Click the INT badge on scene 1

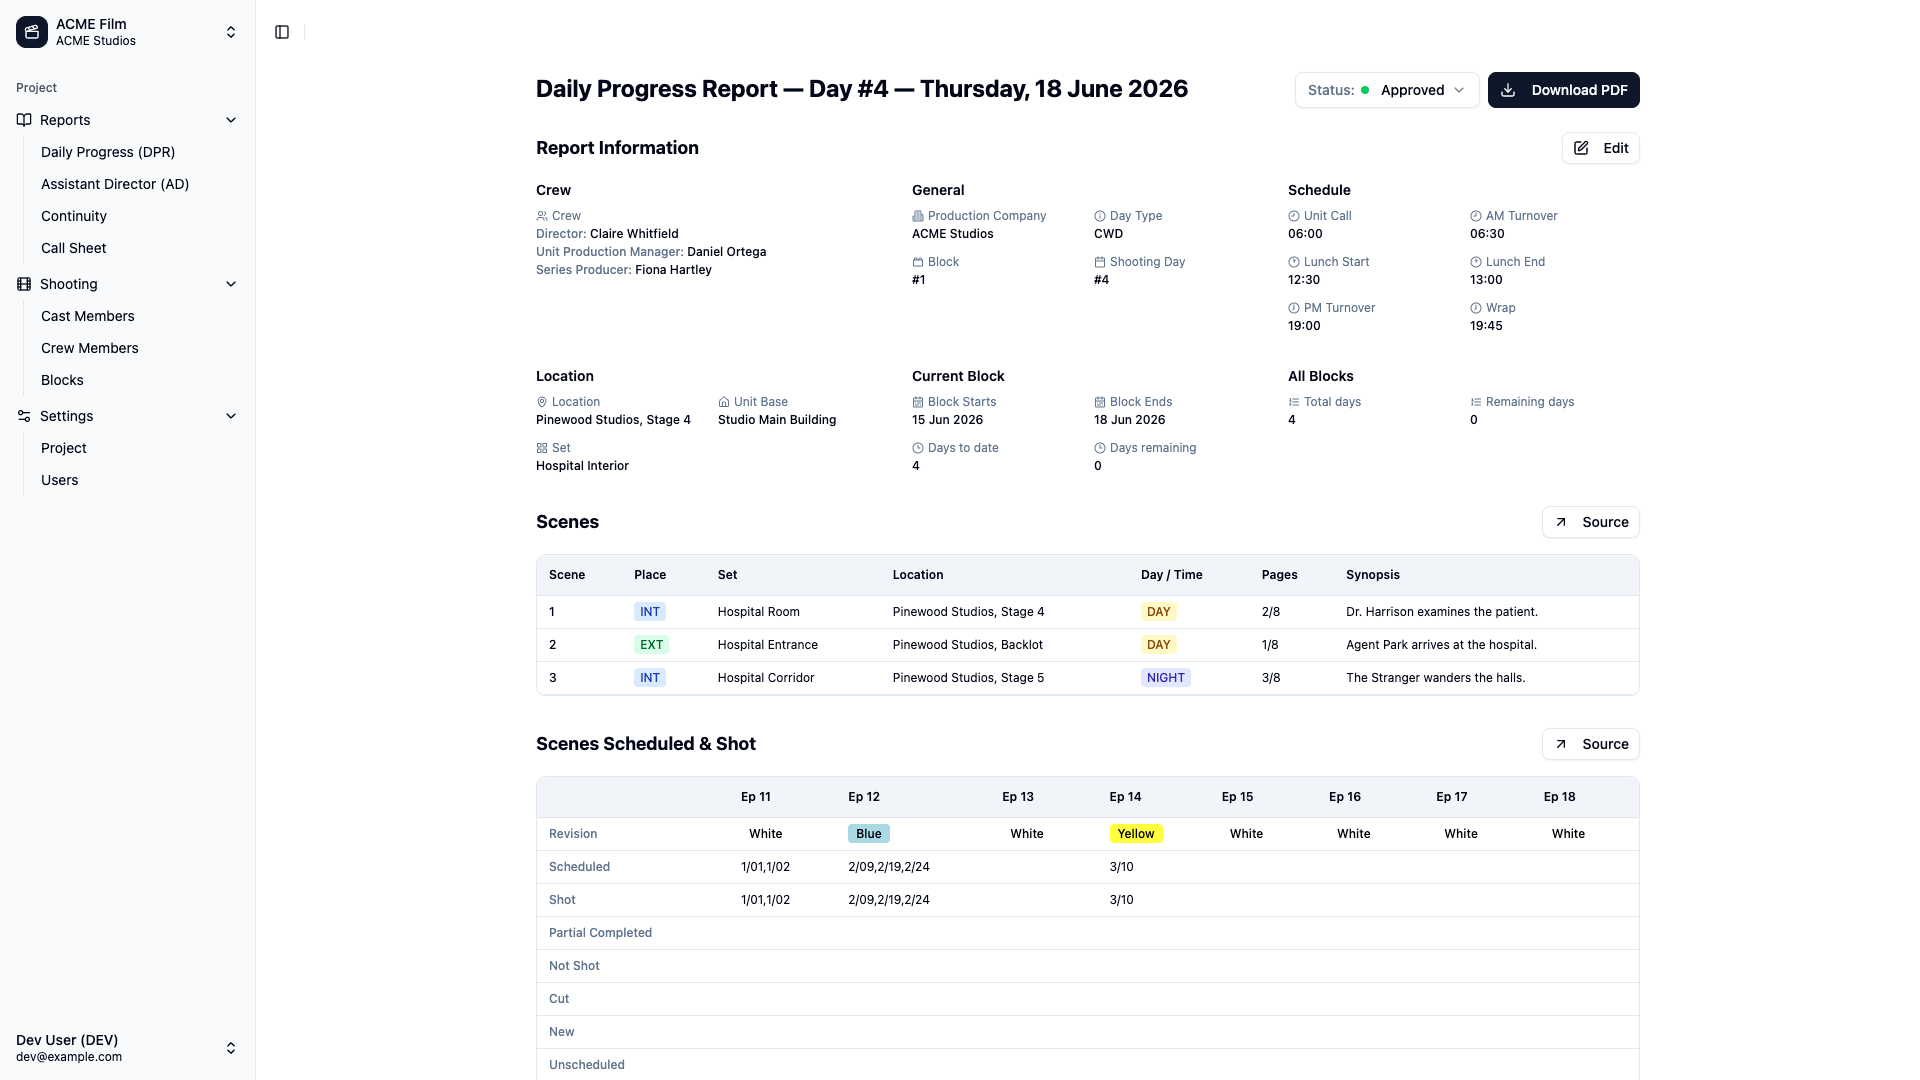[x=650, y=612]
